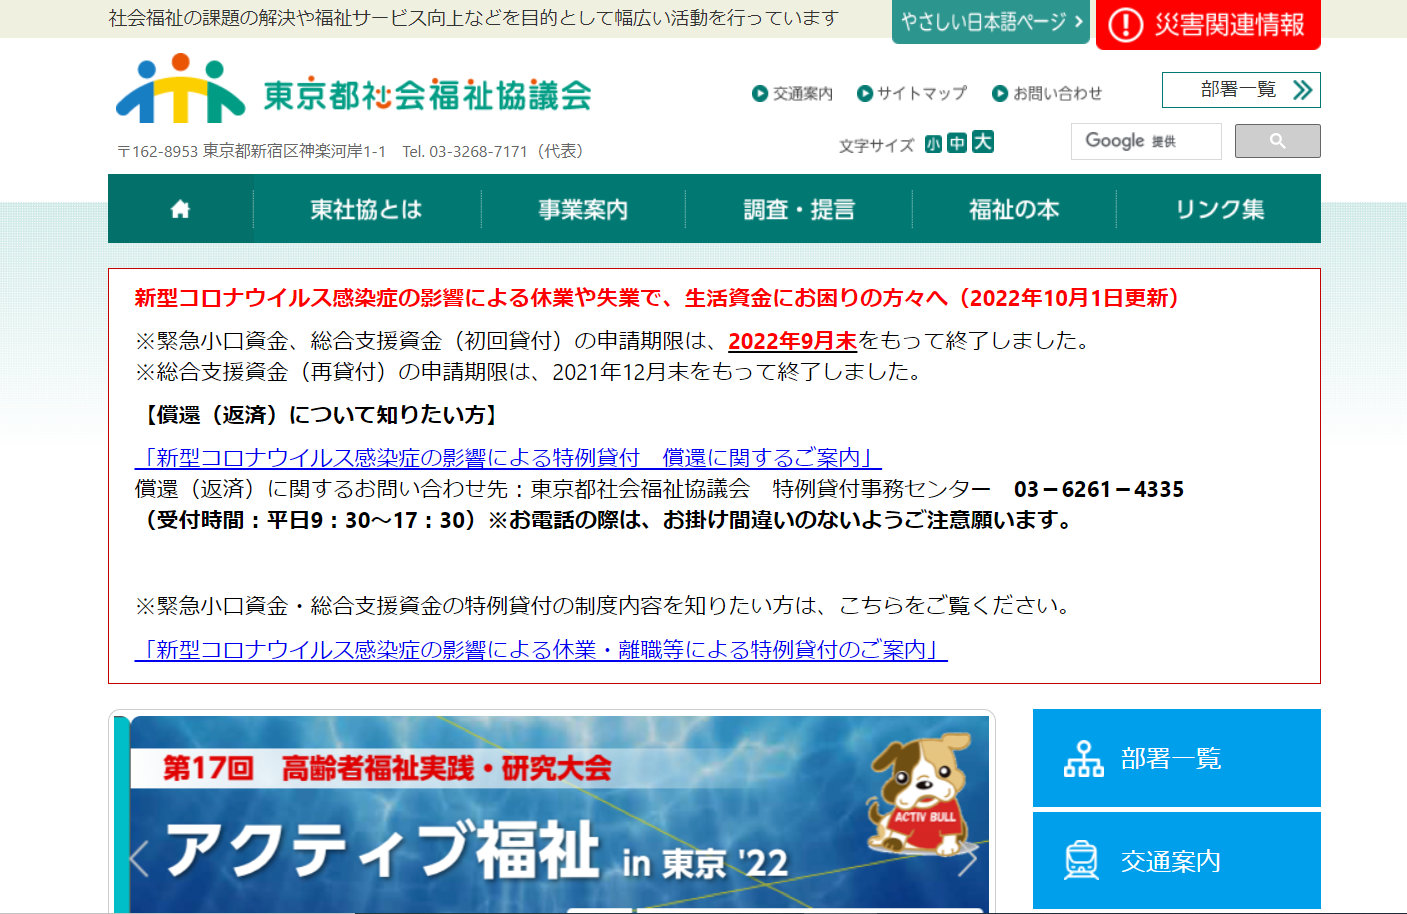Open the 福祉の本 menu item
The width and height of the screenshot is (1407, 914).
pyautogui.click(x=1014, y=209)
